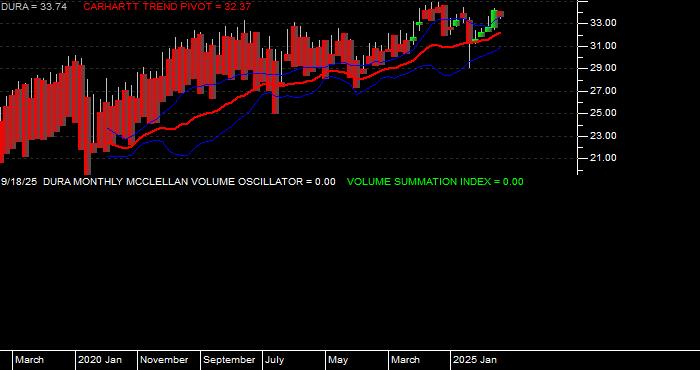Select the 2020 Jan timeline marker
The width and height of the screenshot is (700, 370).
pyautogui.click(x=100, y=360)
